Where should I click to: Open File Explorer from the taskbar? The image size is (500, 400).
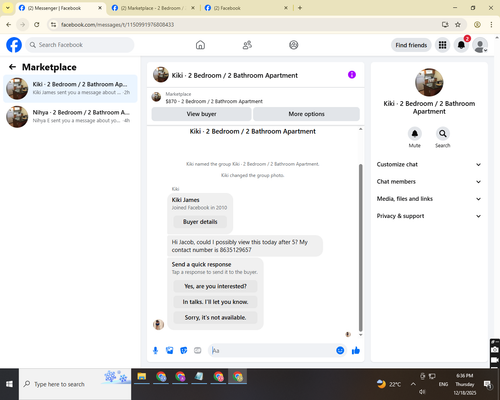pos(142,377)
